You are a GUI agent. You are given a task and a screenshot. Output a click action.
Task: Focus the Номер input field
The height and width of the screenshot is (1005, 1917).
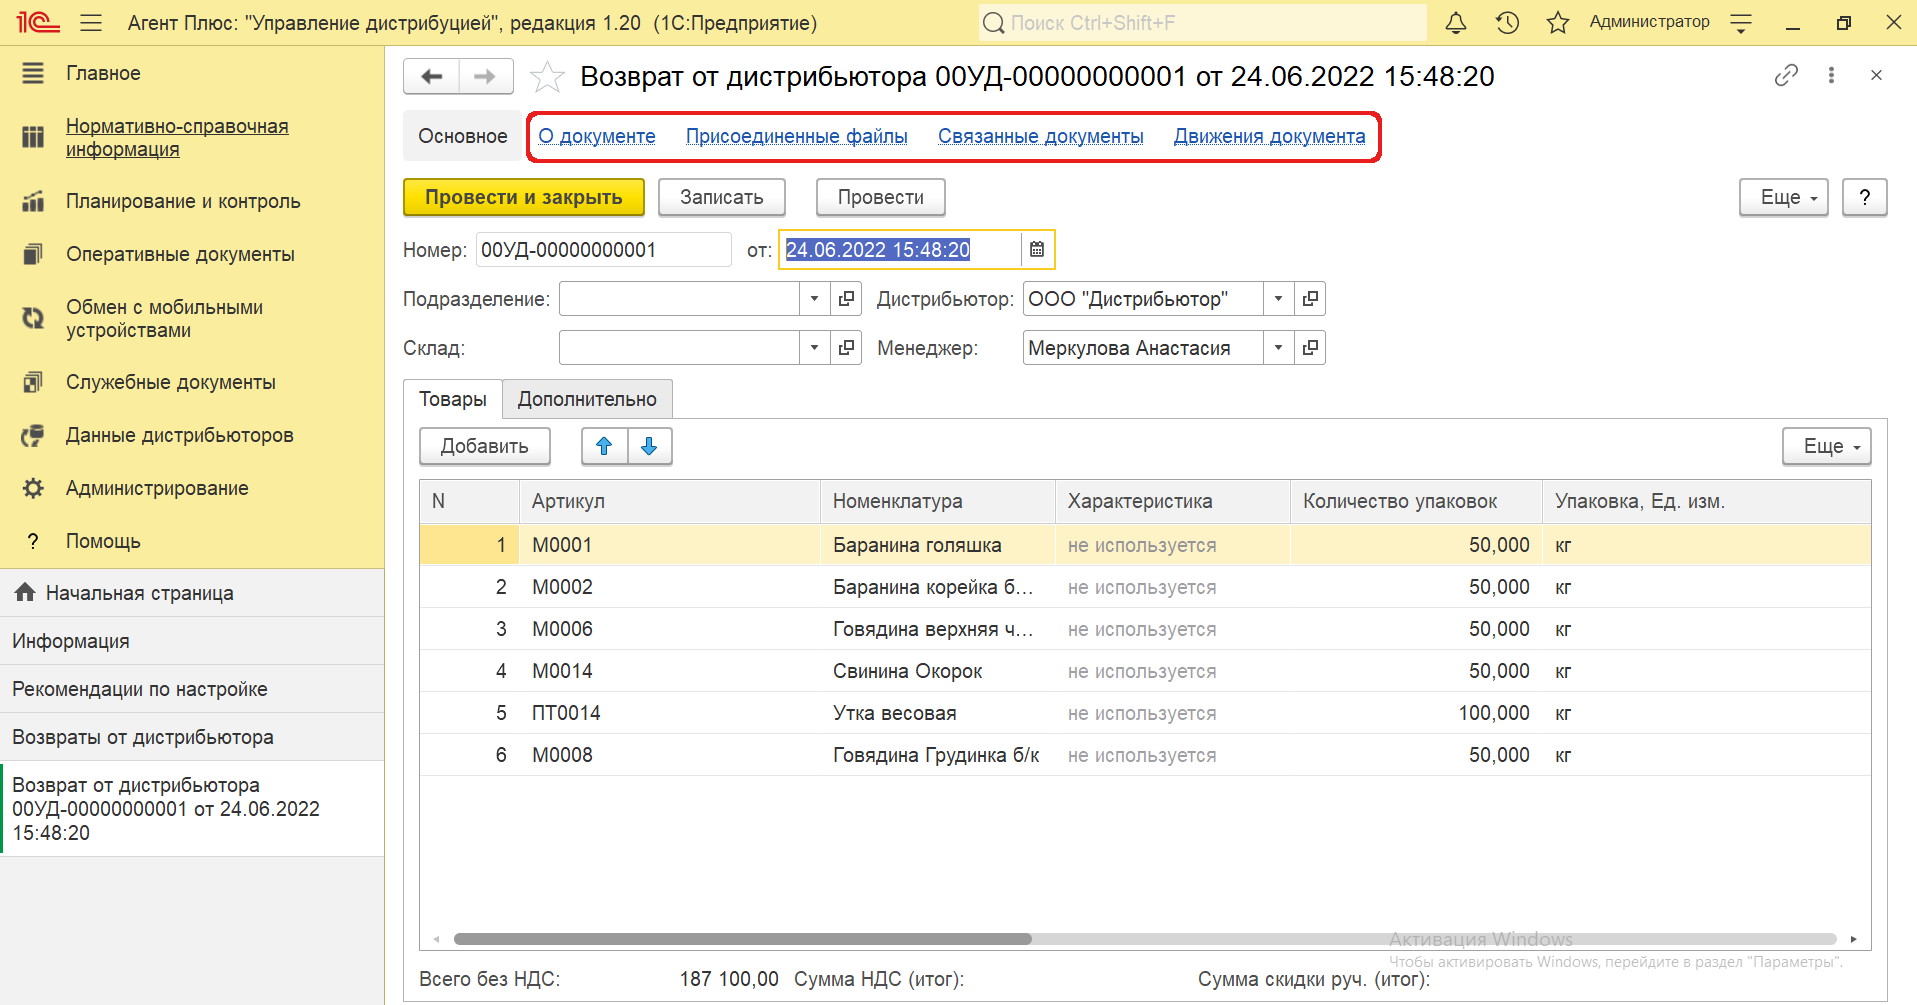[604, 250]
